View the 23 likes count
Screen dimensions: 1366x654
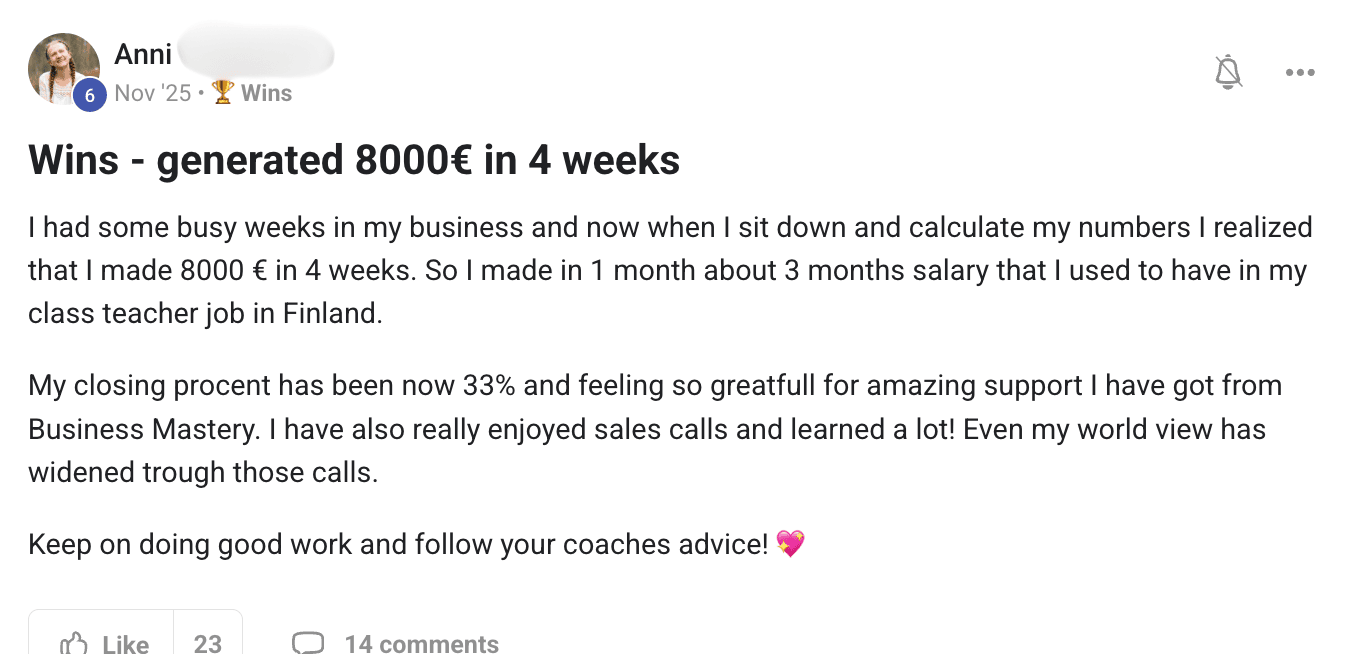[208, 643]
